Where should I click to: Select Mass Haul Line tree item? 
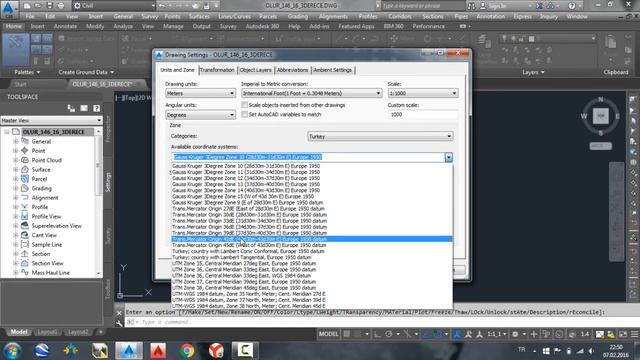[x=51, y=273]
